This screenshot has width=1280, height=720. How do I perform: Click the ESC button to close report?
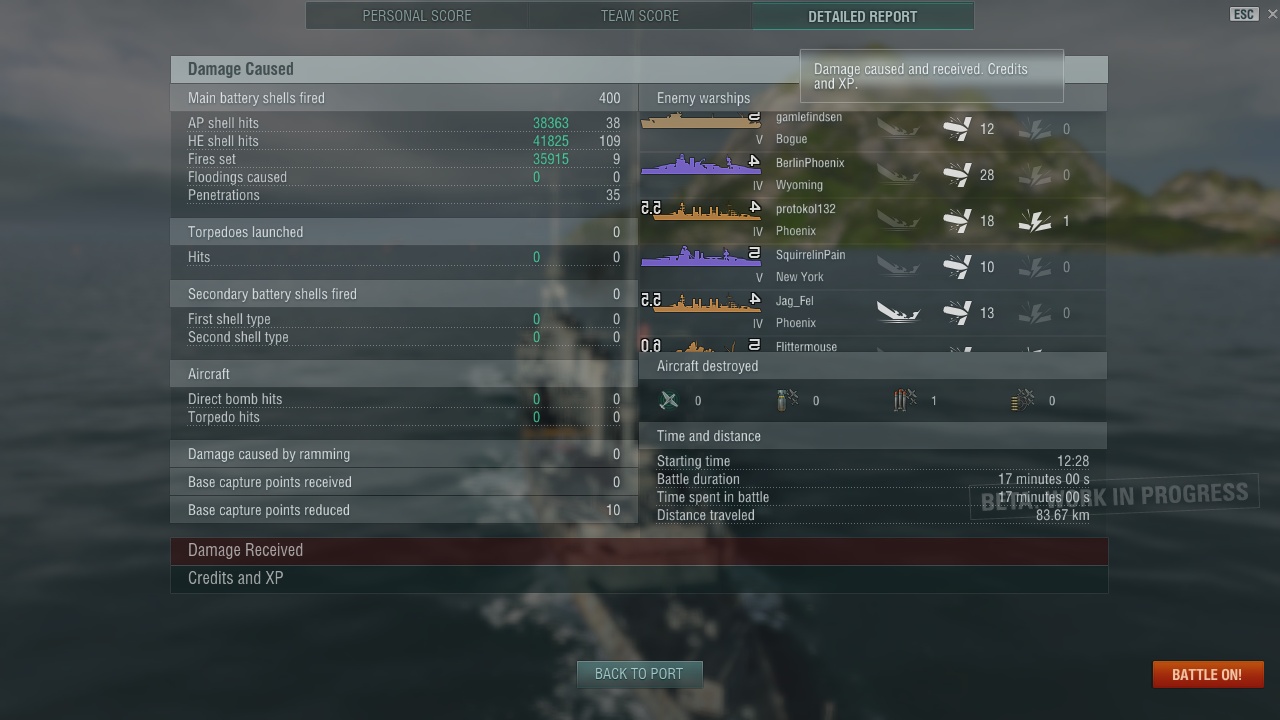point(1244,14)
